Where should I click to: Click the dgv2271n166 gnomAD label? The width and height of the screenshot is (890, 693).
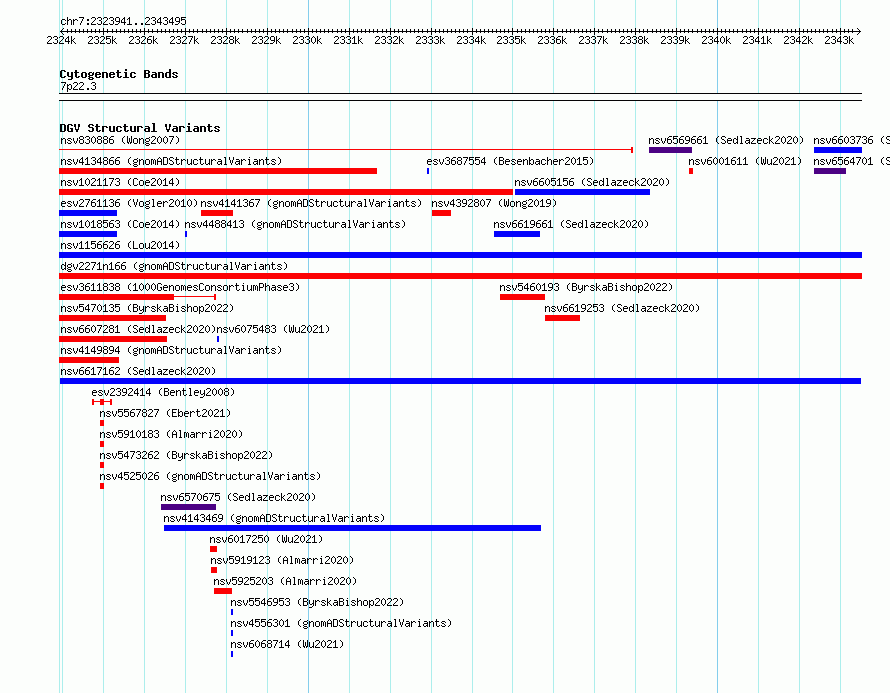[x=174, y=266]
